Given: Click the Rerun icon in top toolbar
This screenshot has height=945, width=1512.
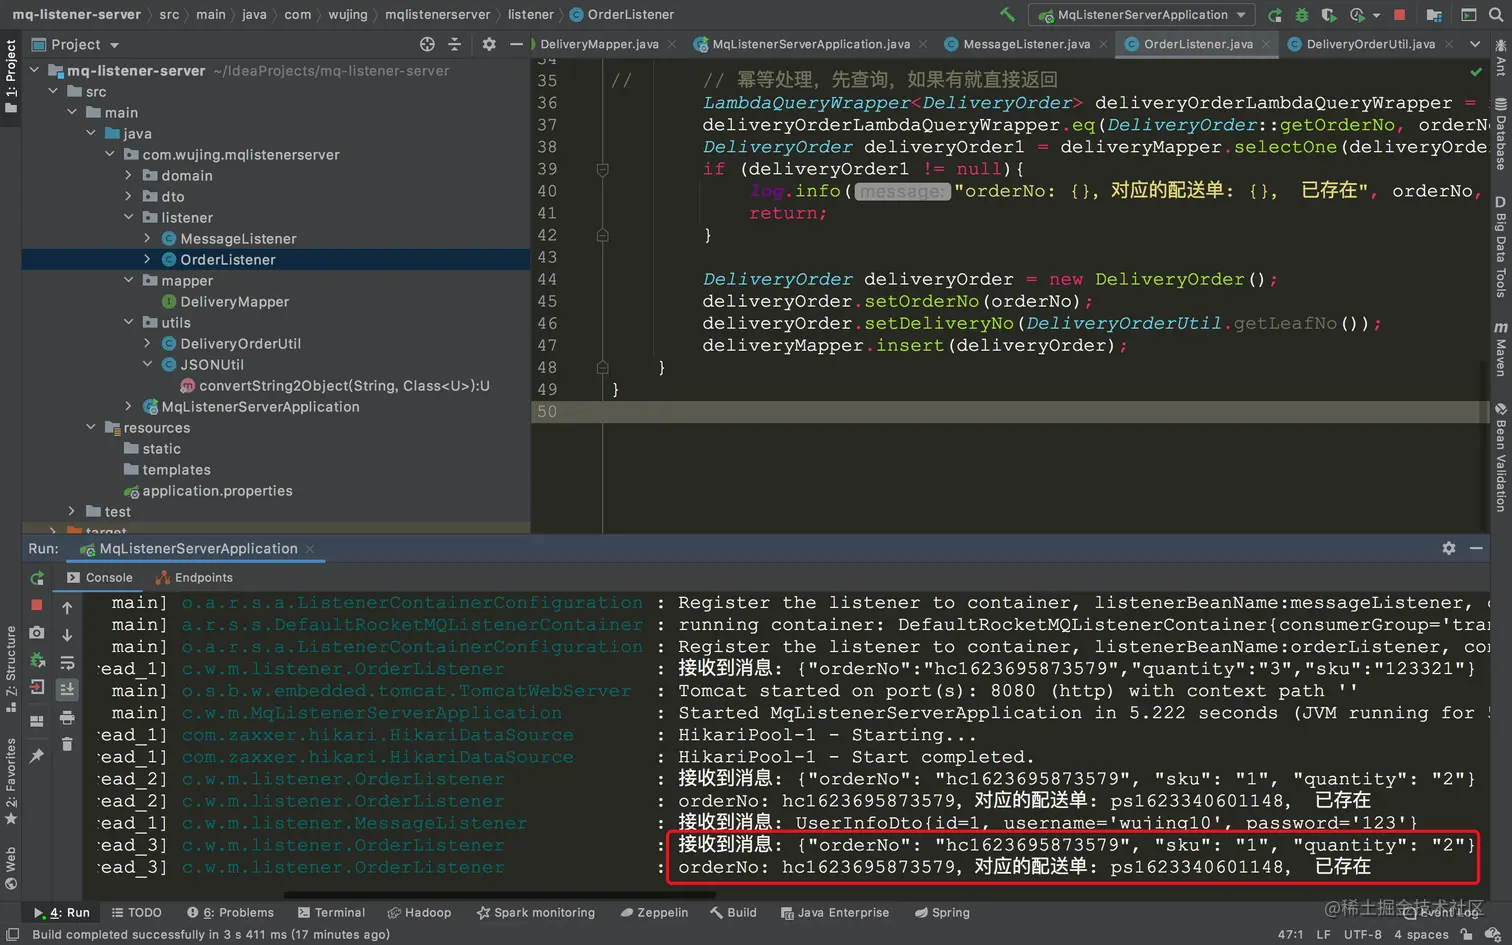Looking at the screenshot, I should coord(1275,15).
